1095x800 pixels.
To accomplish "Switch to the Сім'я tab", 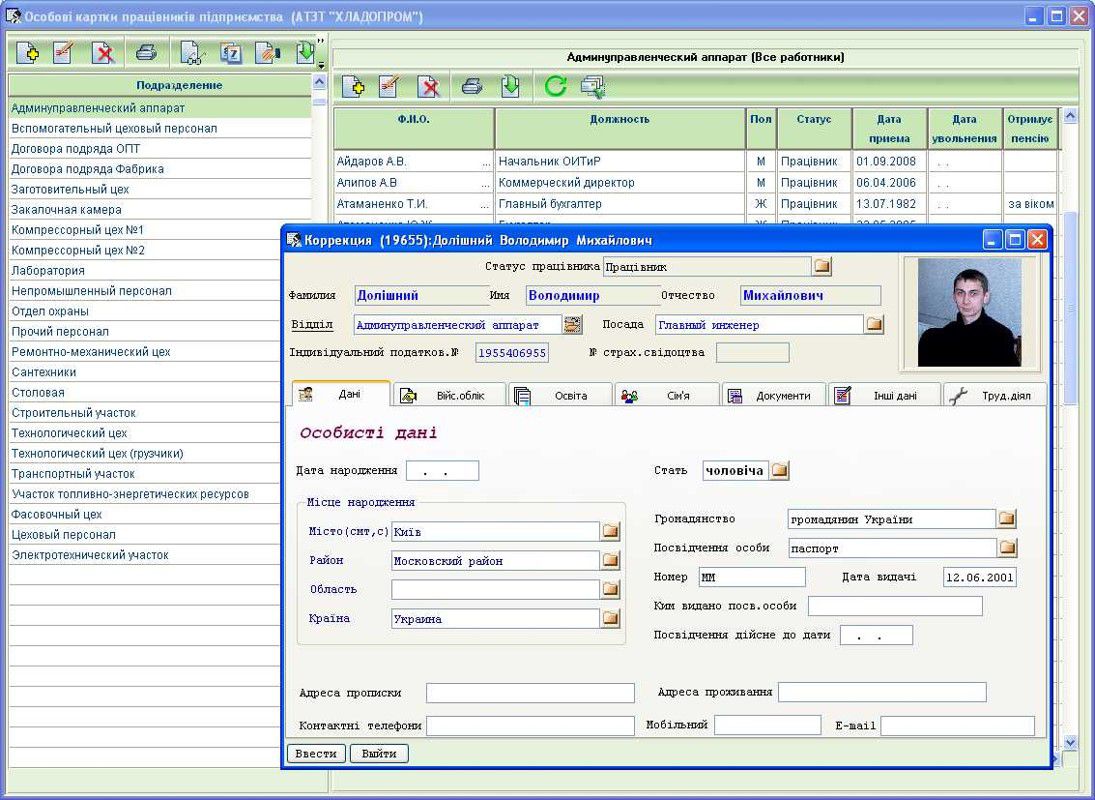I will 667,395.
